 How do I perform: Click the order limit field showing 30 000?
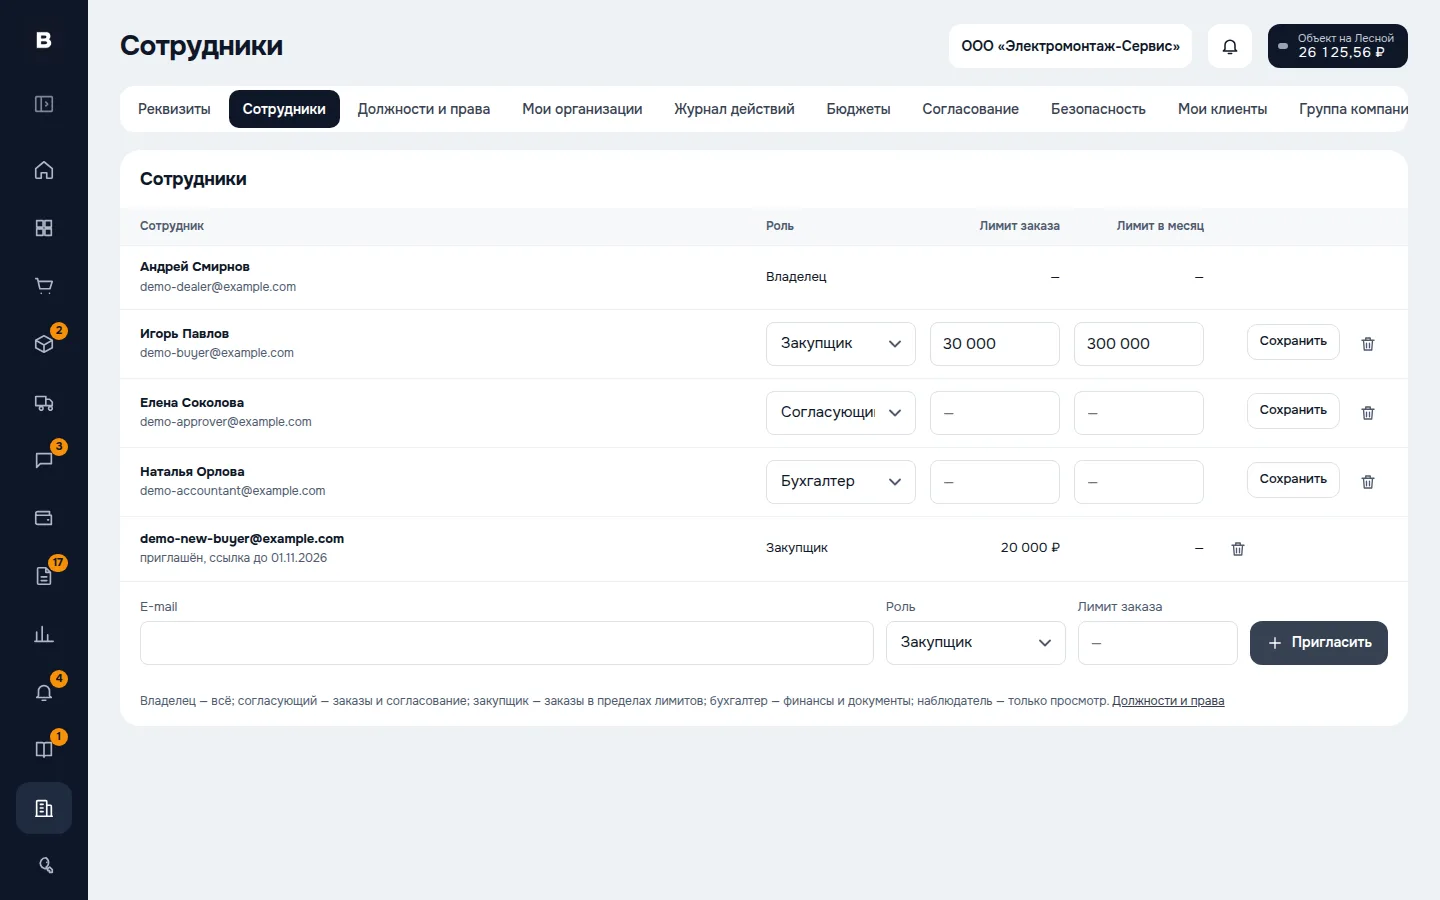tap(995, 344)
